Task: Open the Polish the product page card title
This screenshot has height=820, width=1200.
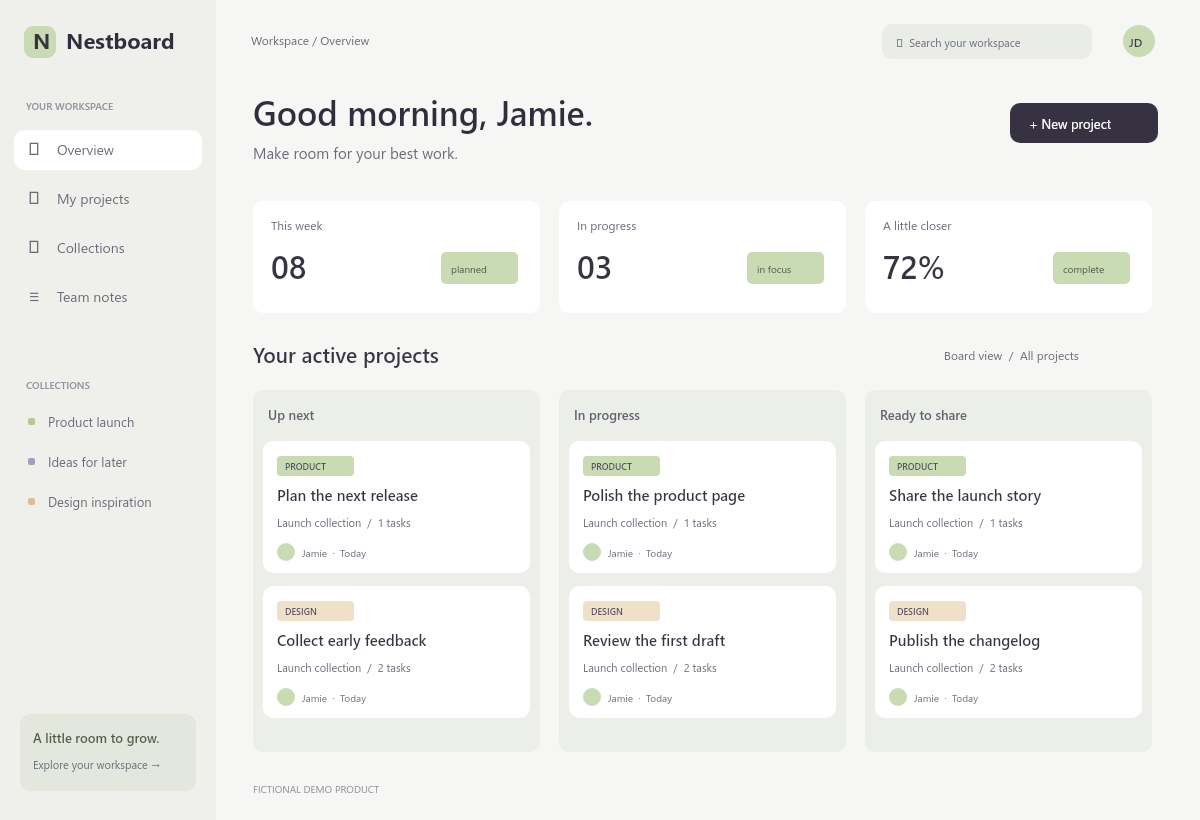Action: click(664, 496)
